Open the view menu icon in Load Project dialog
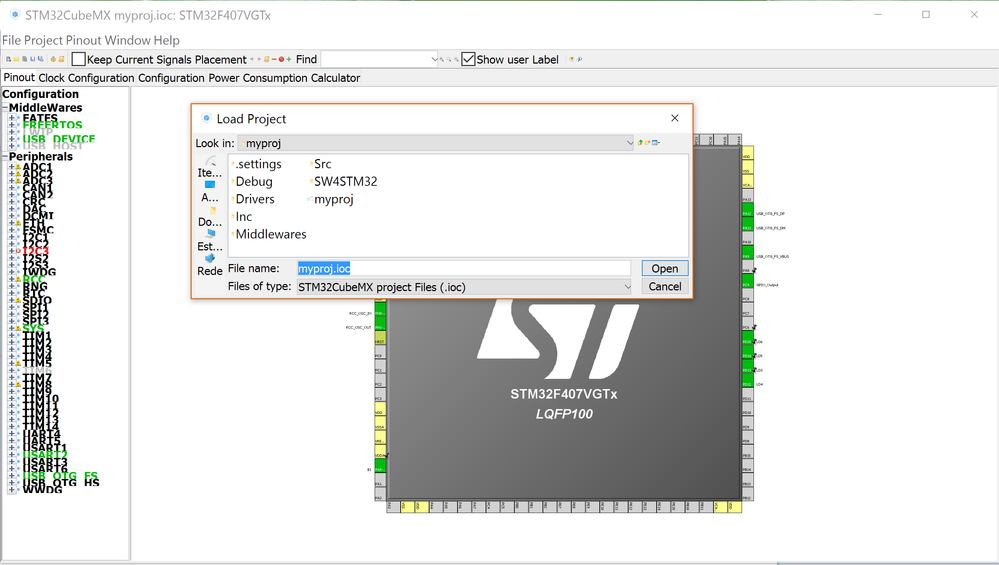Screen dimensions: 999x565 click(x=656, y=143)
